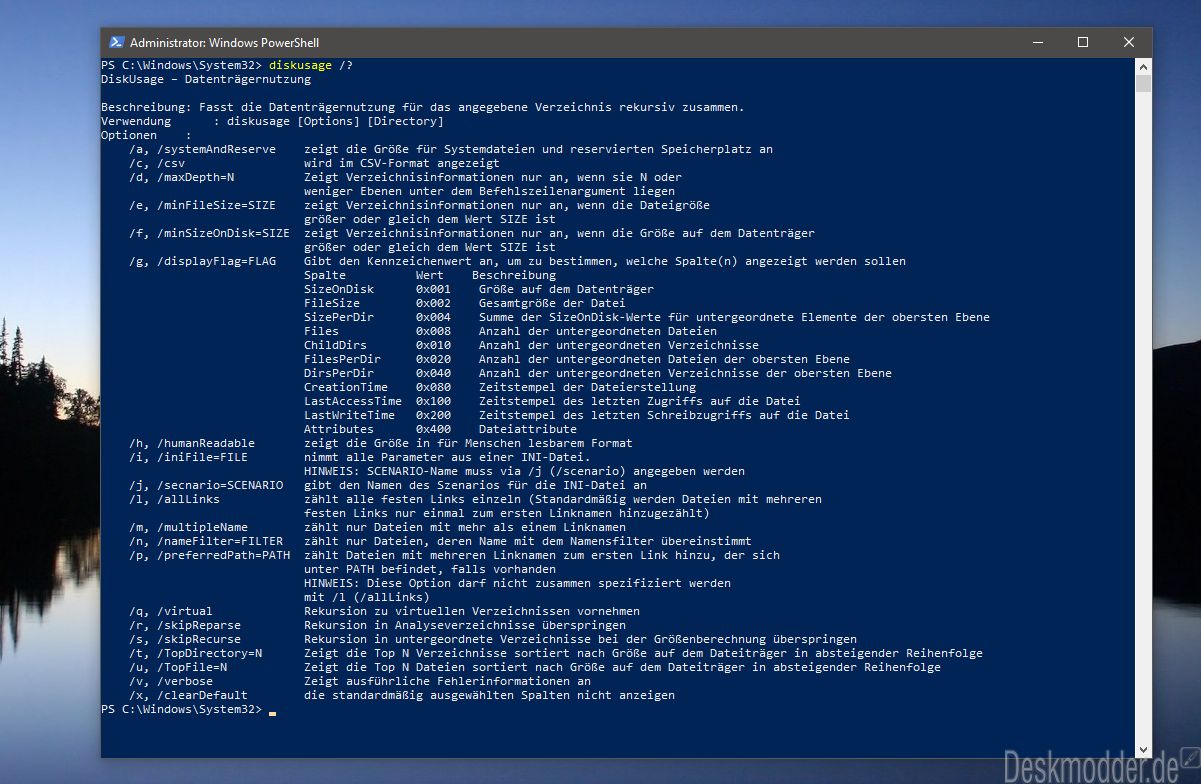Click the "LastWriteTime" column name
1201x784 pixels.
[x=349, y=415]
